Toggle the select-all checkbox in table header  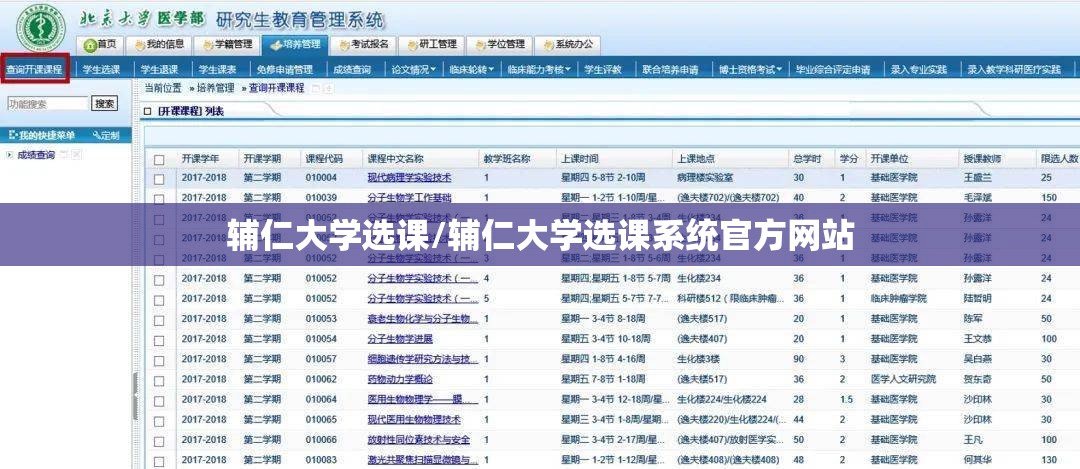tap(159, 159)
